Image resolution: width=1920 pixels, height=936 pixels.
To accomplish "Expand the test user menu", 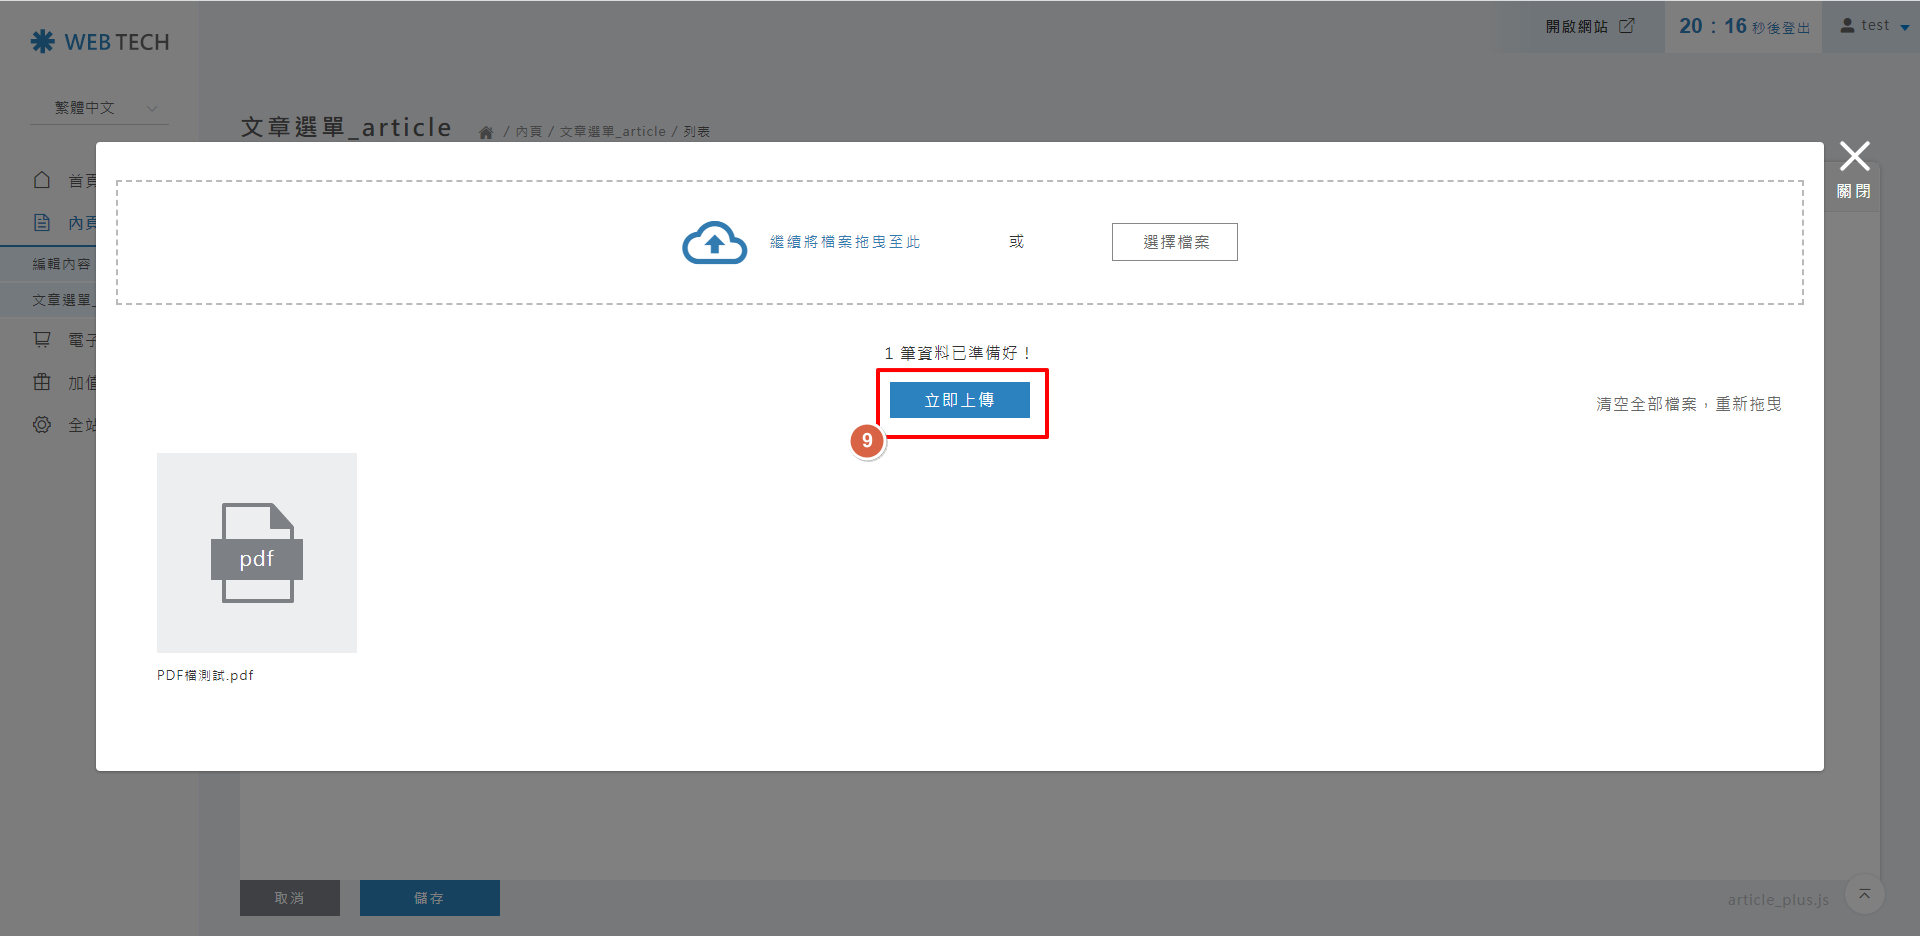I will tap(1875, 26).
